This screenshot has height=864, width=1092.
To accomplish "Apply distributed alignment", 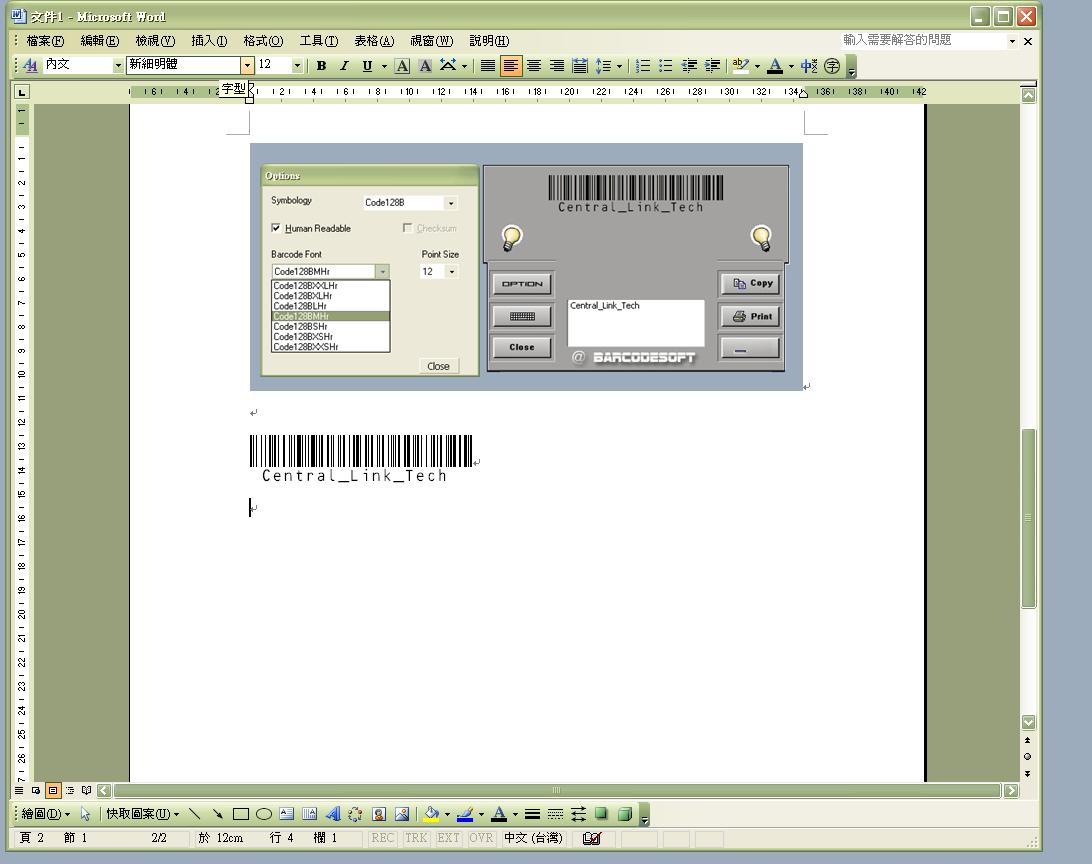I will coord(580,65).
